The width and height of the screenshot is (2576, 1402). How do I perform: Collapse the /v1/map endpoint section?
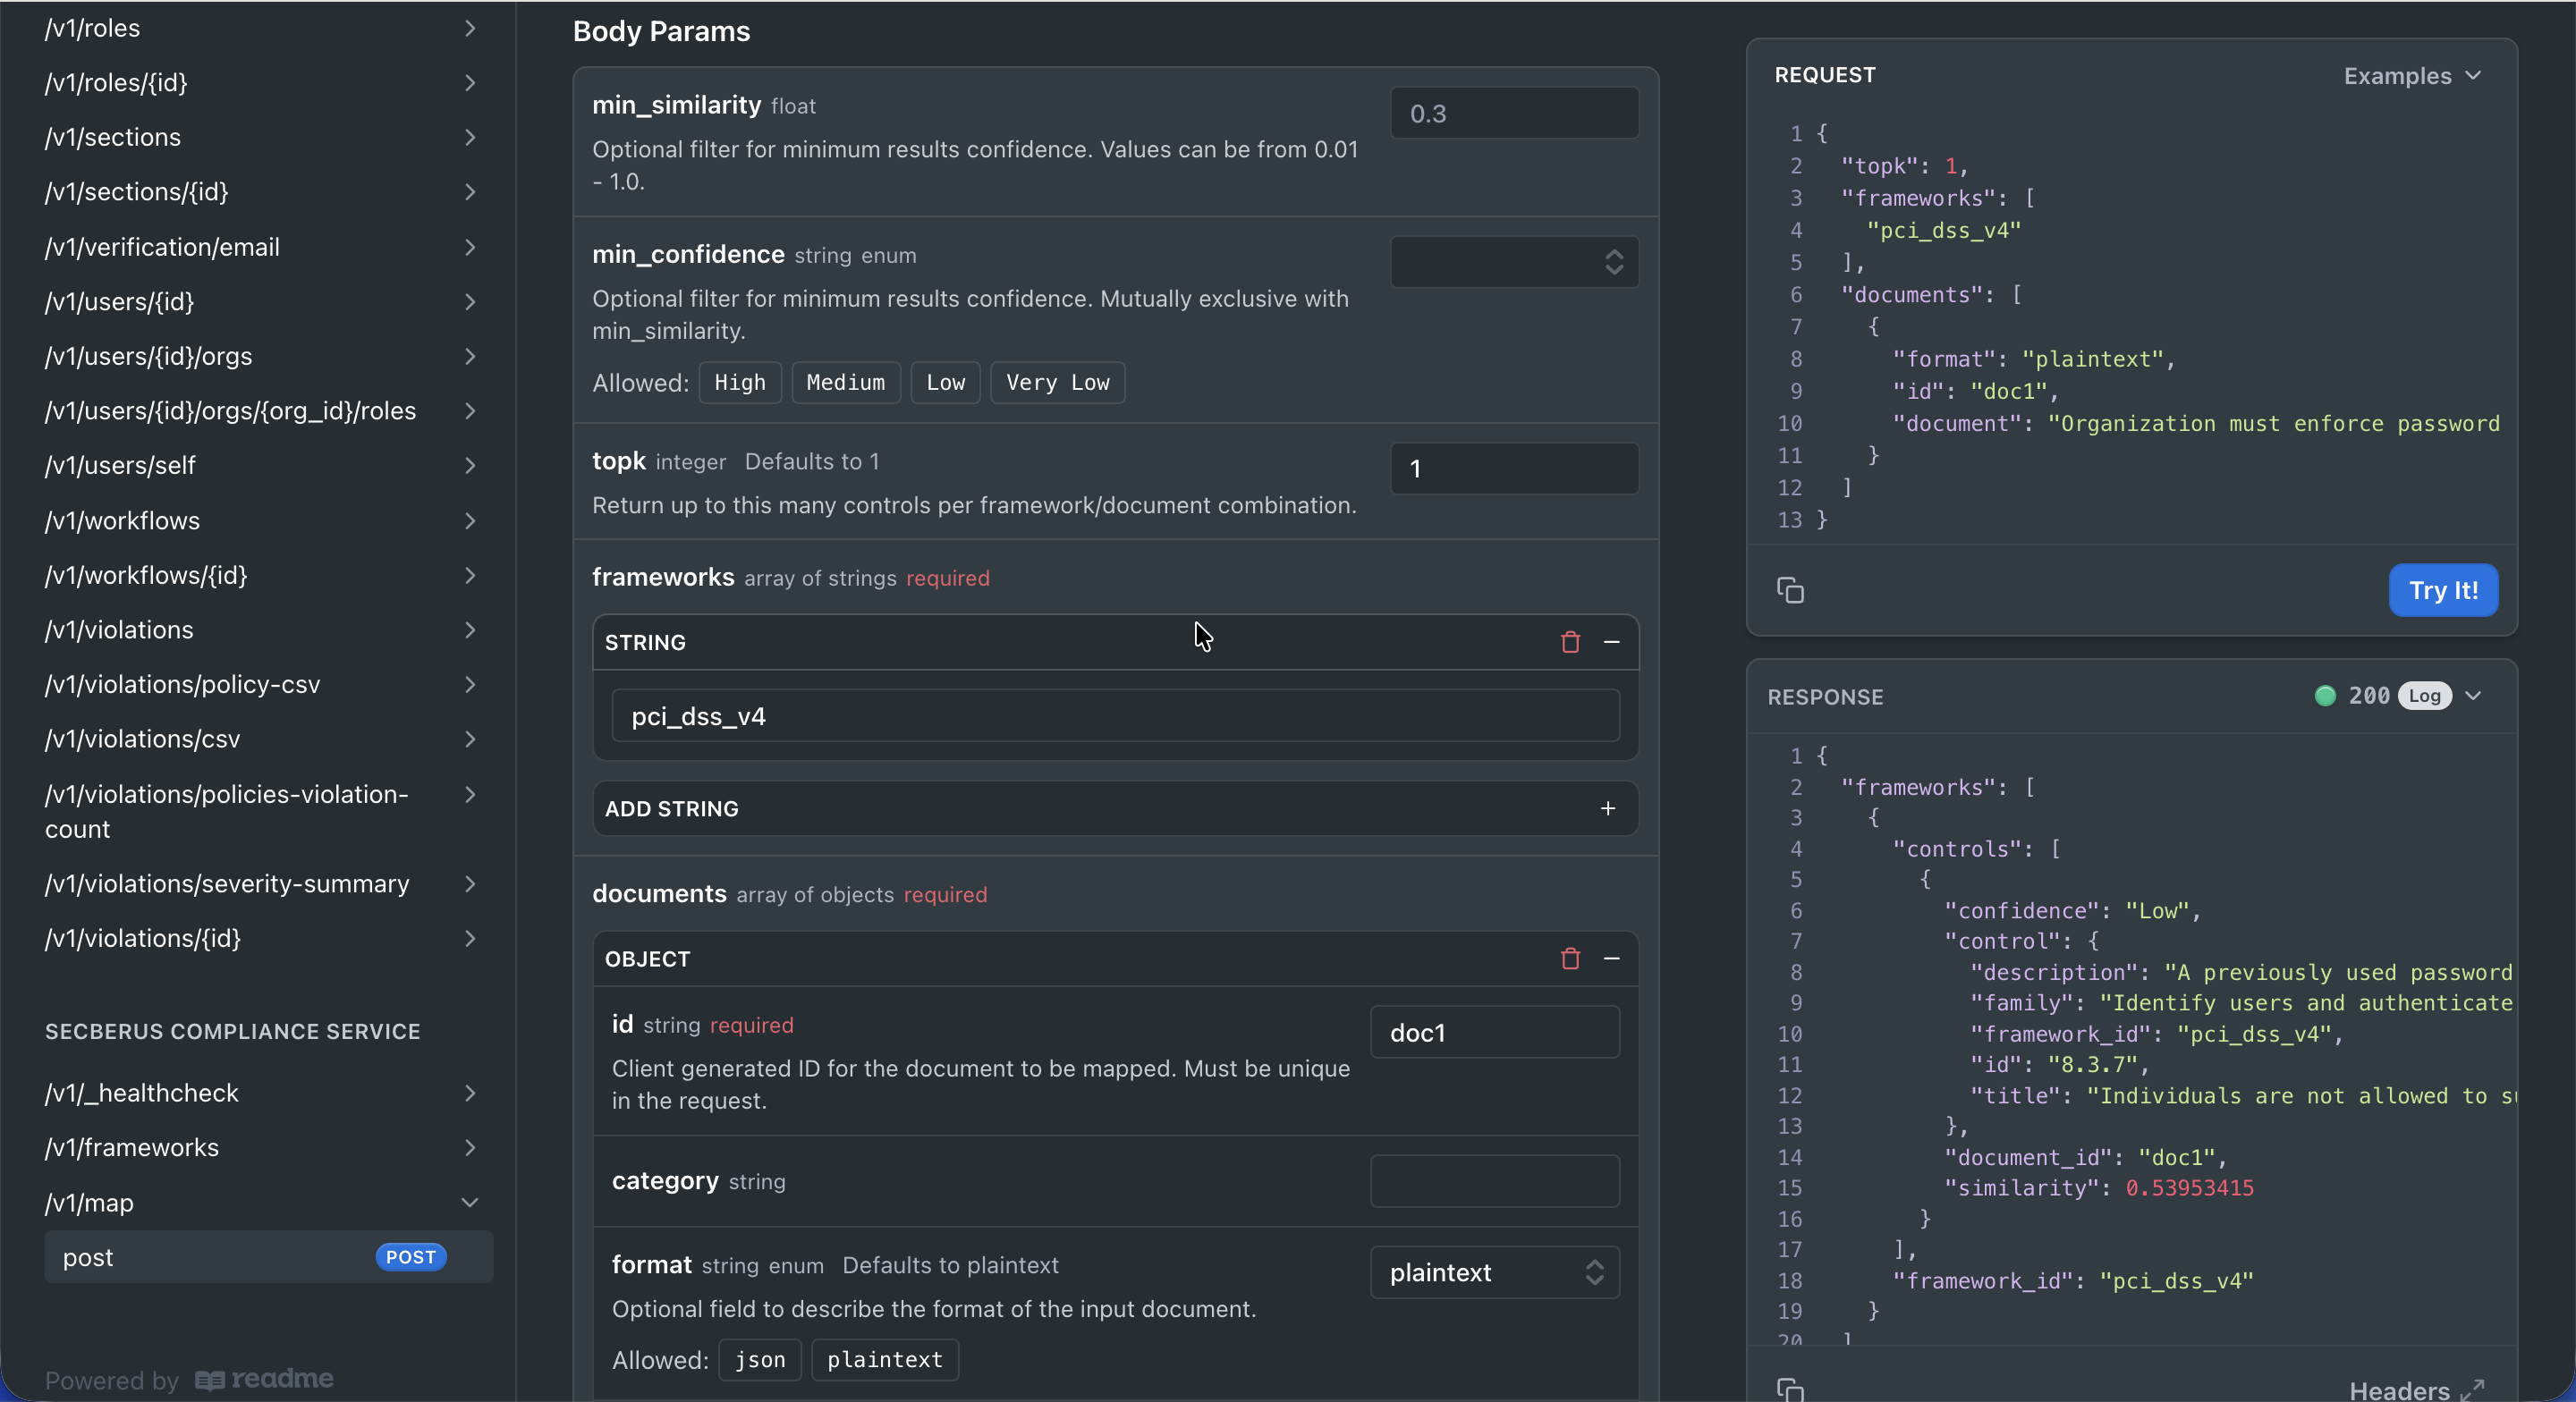coord(469,1202)
